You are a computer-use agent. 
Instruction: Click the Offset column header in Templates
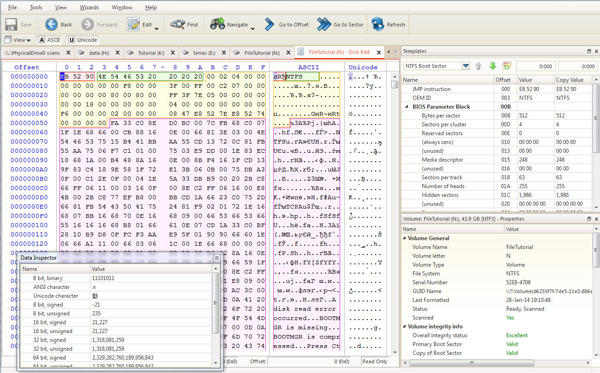coord(505,80)
